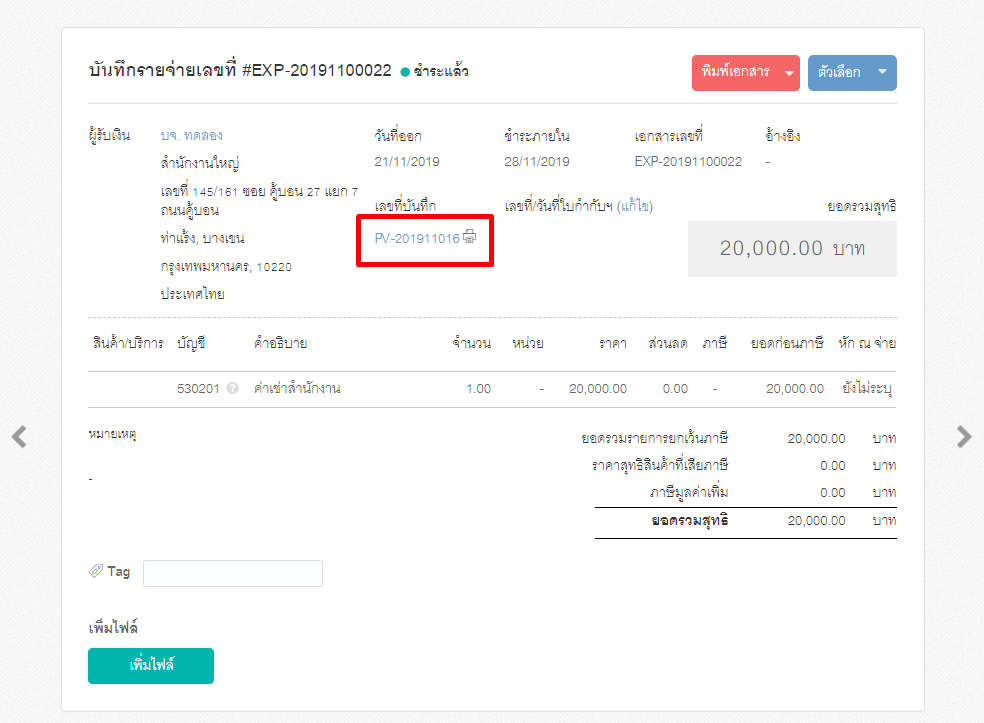The height and width of the screenshot is (723, 984).
Task: Open the บจ. ทดลอง payee link
Action: (x=191, y=136)
